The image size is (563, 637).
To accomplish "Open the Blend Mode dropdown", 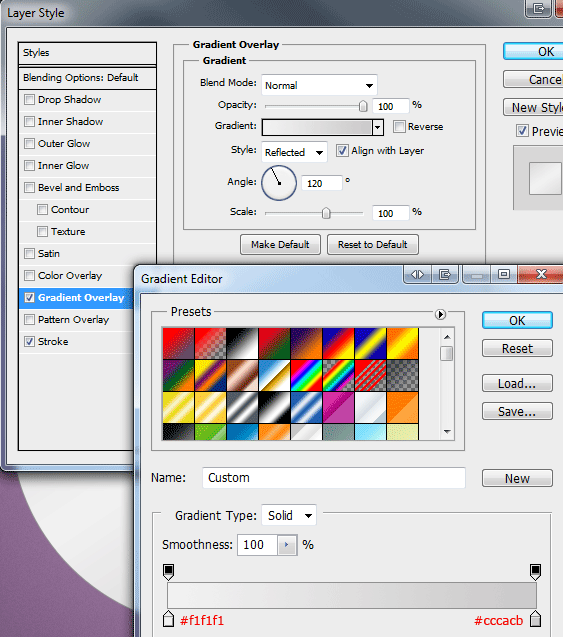I will pos(319,85).
